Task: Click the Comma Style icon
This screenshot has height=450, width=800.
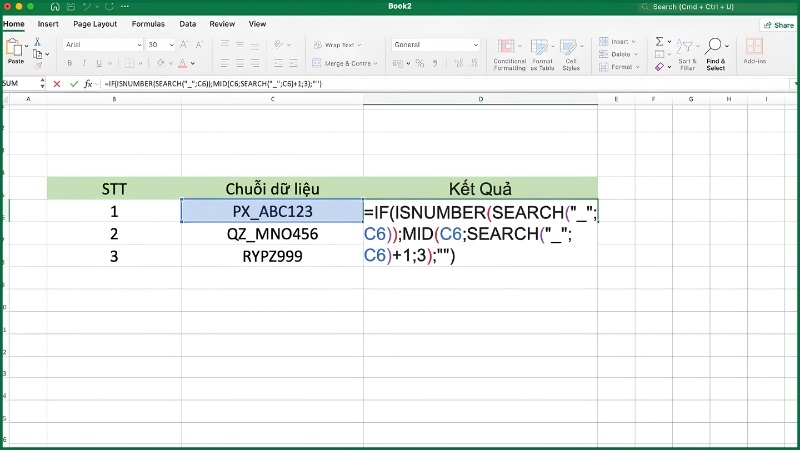Action: [x=435, y=63]
